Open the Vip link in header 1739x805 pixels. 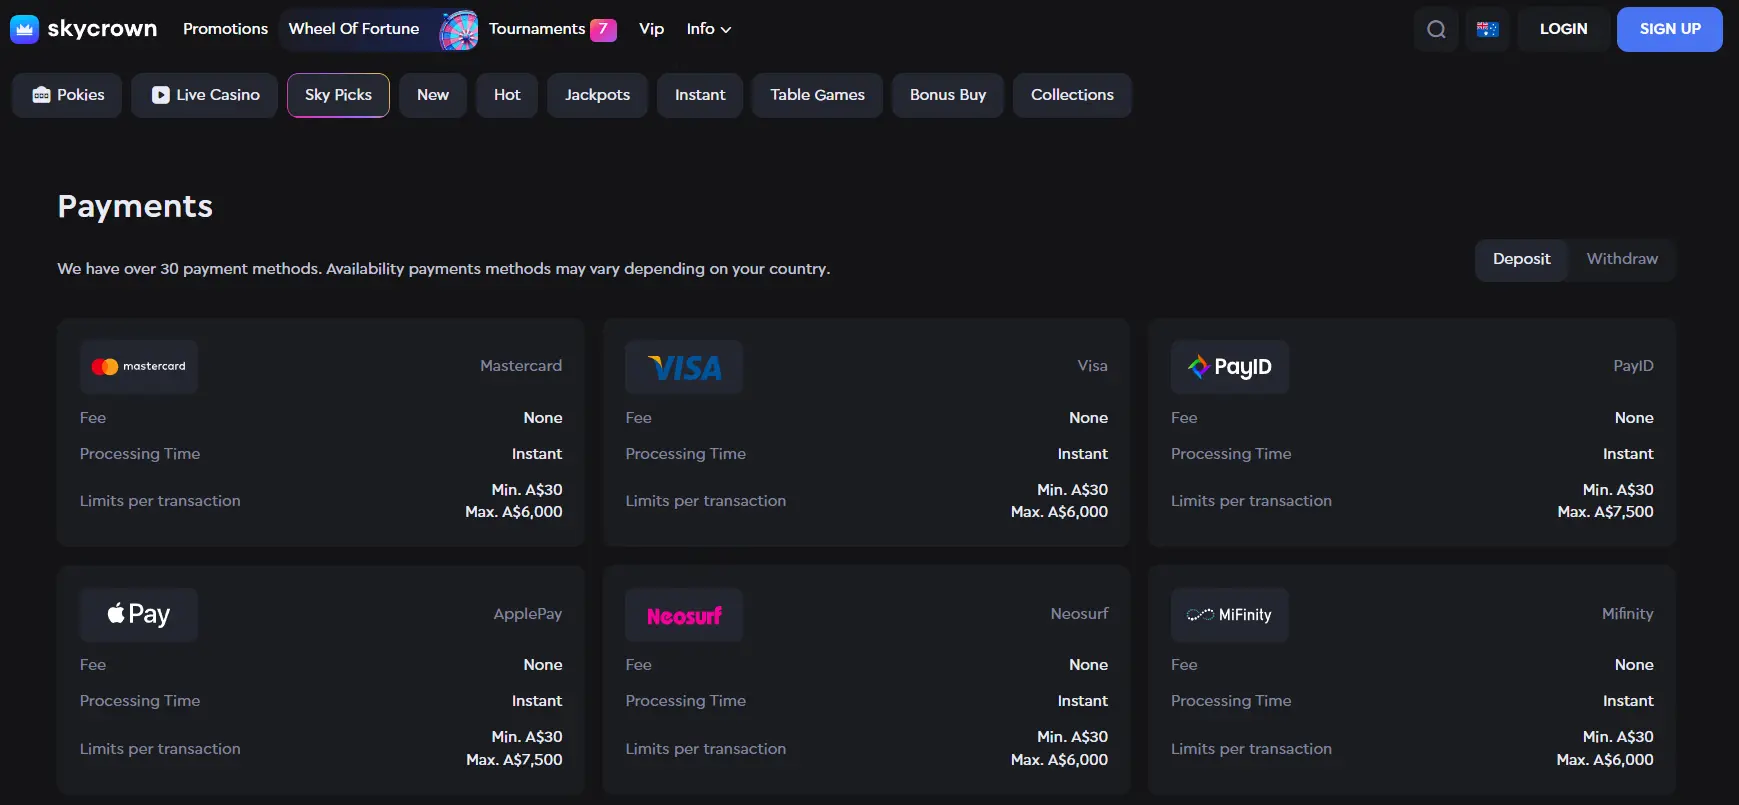click(x=651, y=29)
